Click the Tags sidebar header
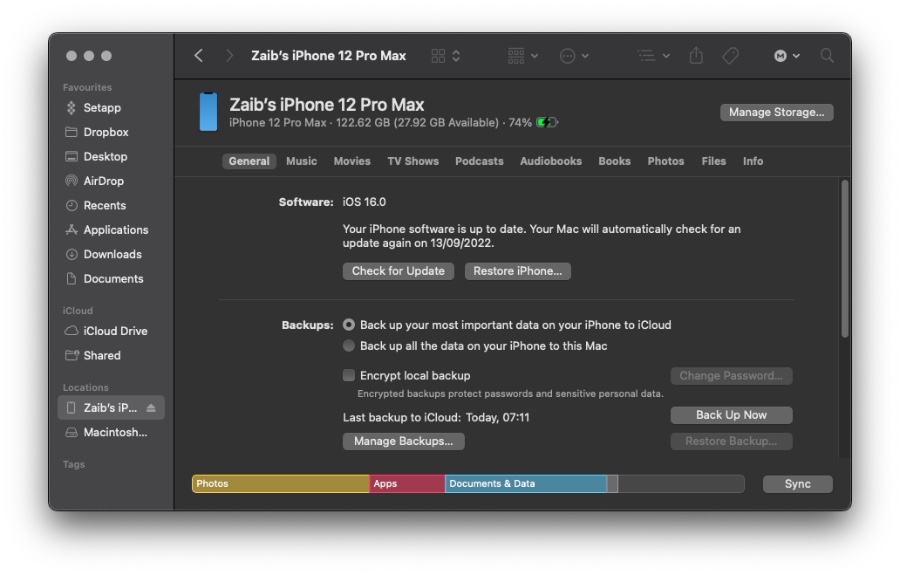Viewport: 900px width, 575px height. tap(74, 464)
